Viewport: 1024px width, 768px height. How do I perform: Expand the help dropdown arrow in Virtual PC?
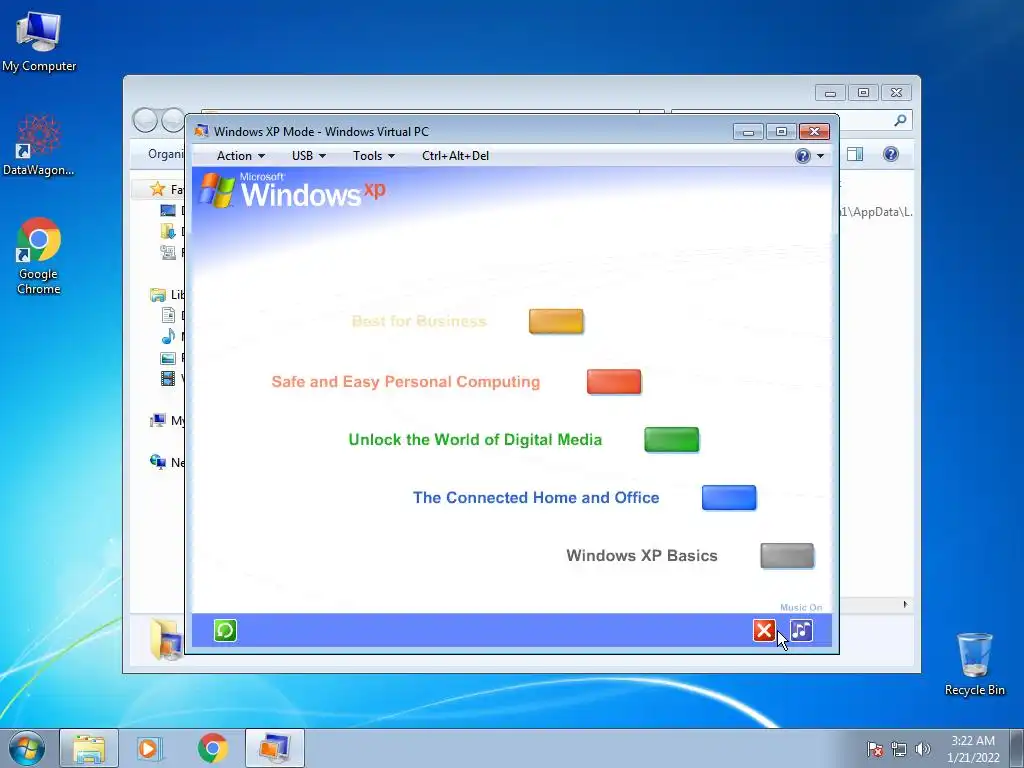coord(820,155)
